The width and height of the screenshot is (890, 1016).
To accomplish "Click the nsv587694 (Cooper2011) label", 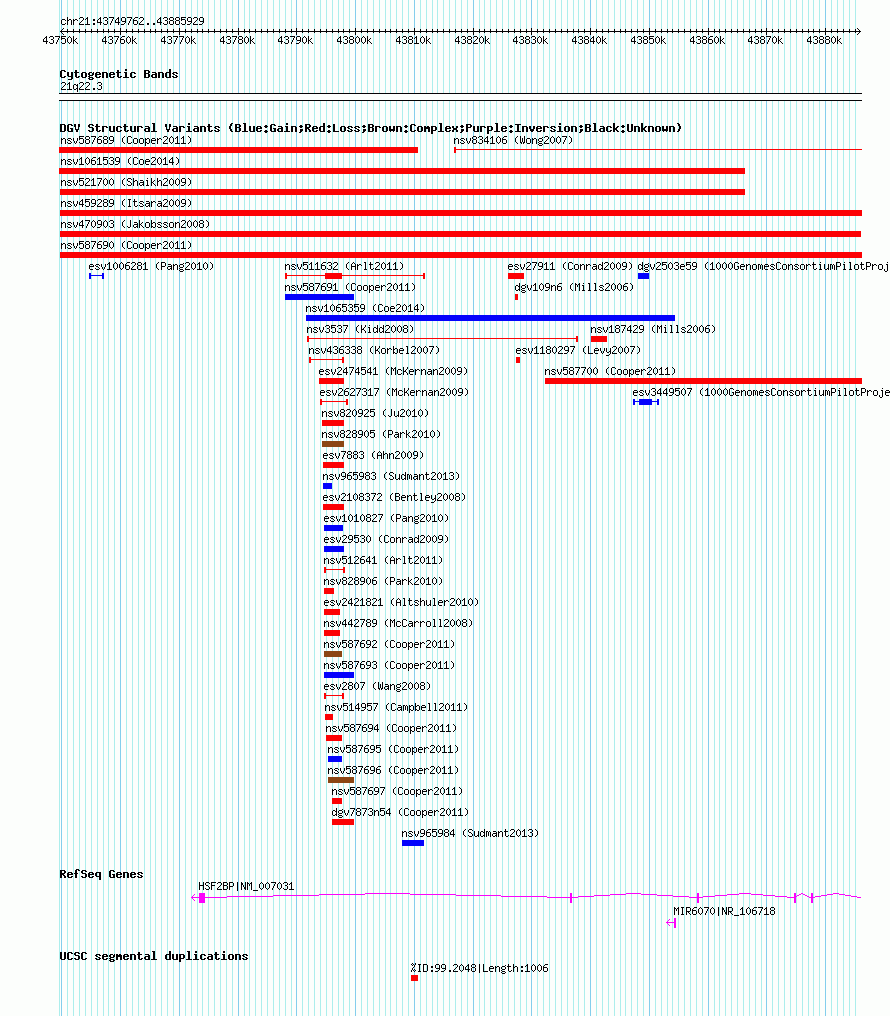I will [x=391, y=728].
